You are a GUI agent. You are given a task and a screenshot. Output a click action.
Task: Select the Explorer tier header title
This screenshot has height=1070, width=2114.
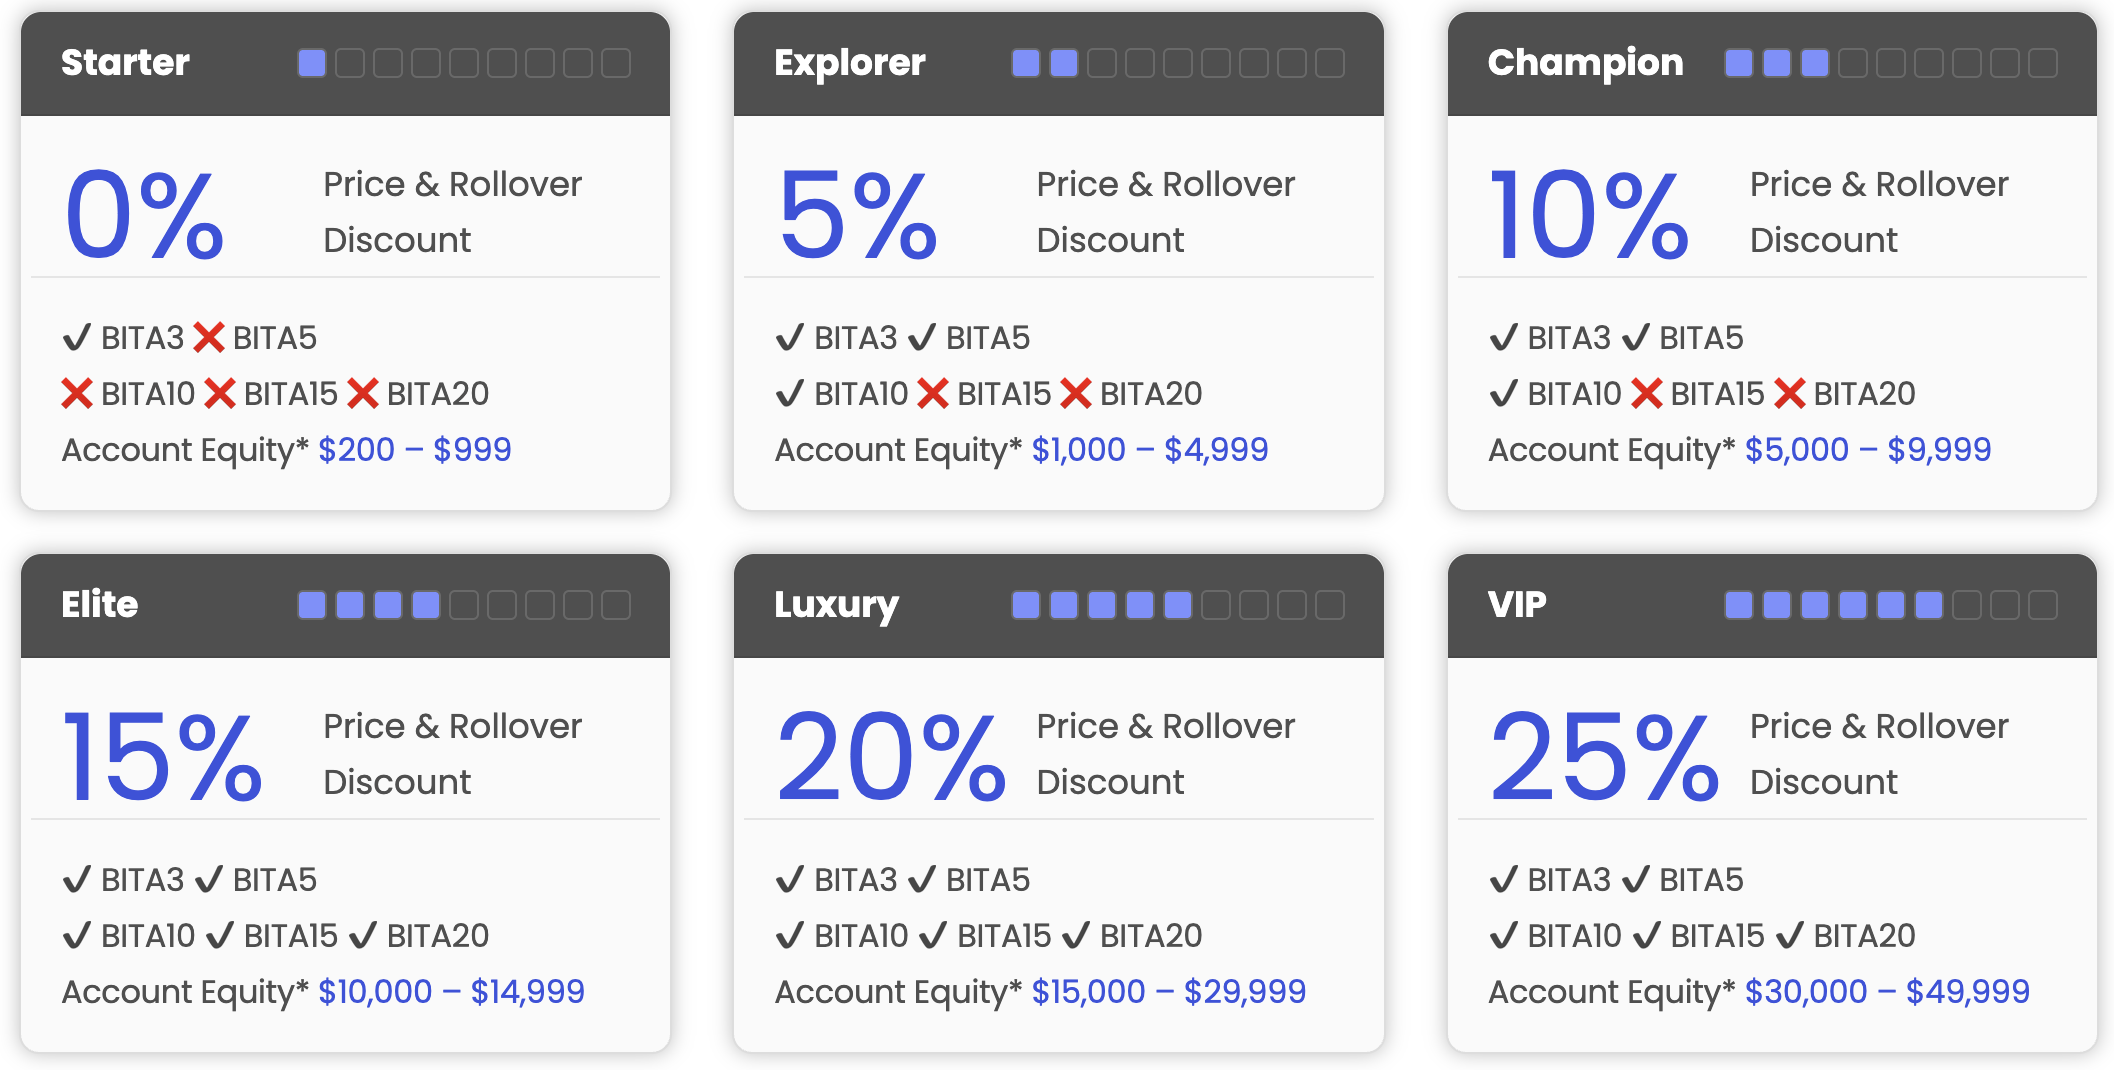point(850,63)
